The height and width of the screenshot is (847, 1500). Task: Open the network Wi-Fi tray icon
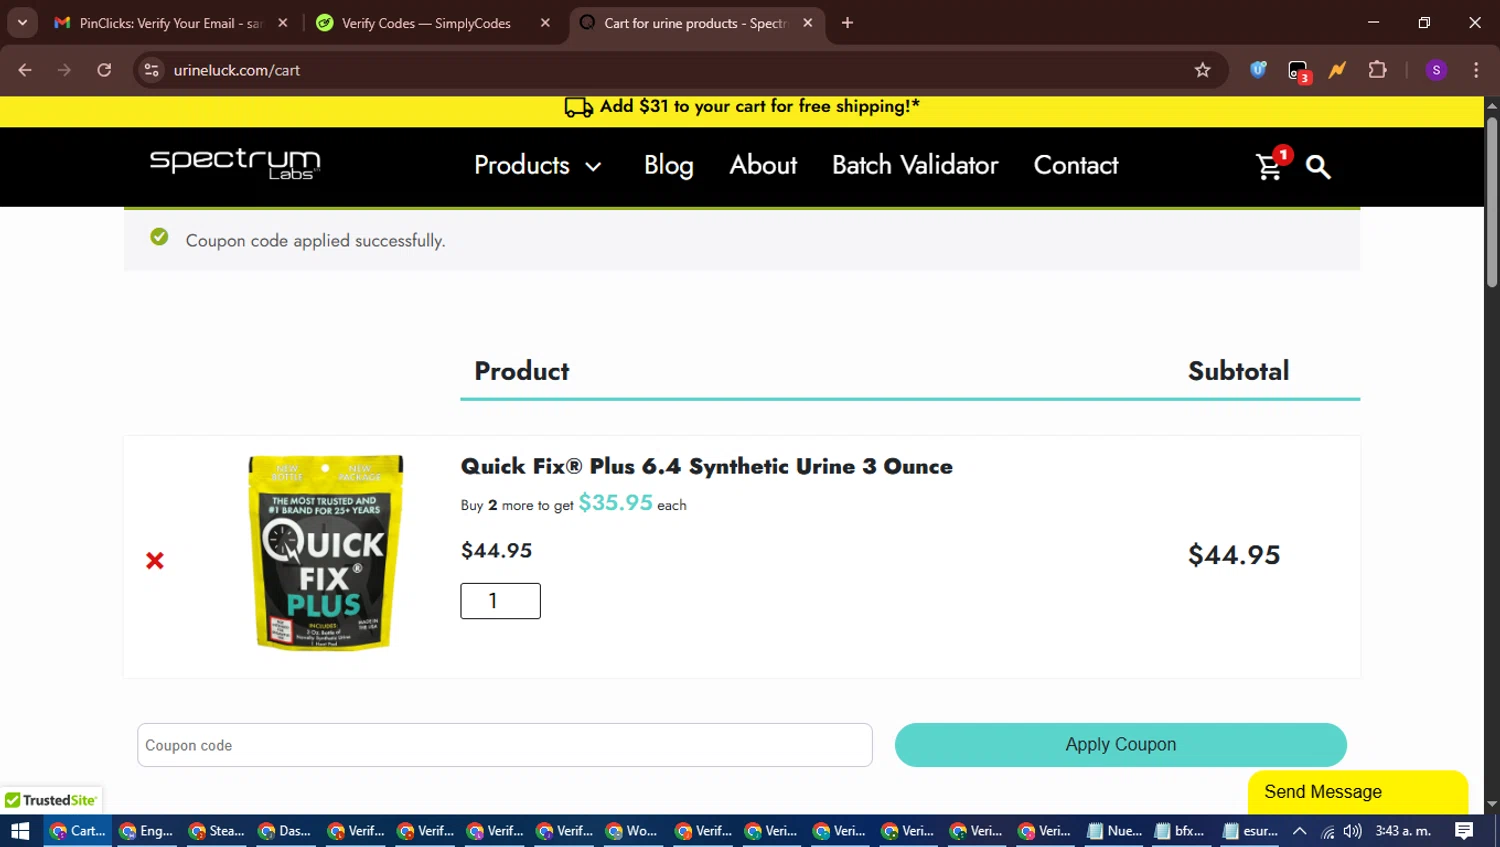[1327, 831]
